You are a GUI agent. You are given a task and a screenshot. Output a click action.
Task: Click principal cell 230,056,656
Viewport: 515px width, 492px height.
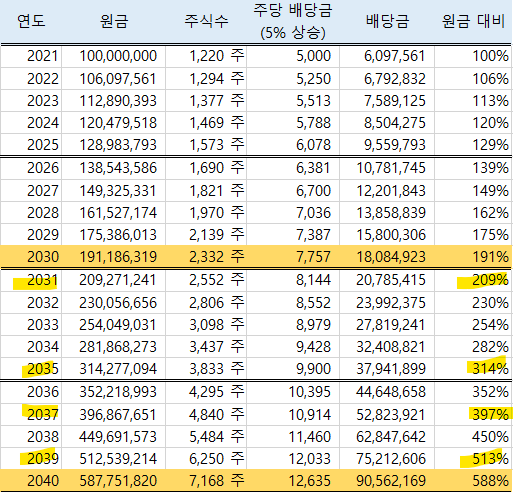pos(118,303)
